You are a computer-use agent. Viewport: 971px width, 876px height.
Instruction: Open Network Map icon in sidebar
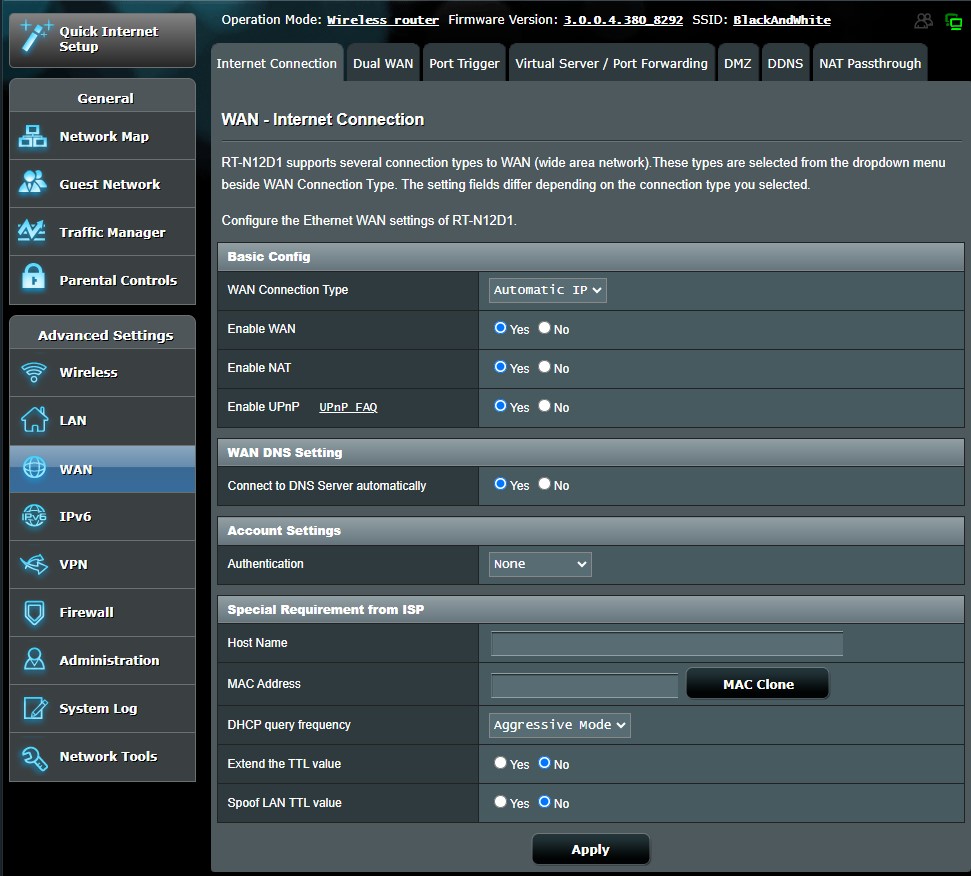tap(33, 137)
